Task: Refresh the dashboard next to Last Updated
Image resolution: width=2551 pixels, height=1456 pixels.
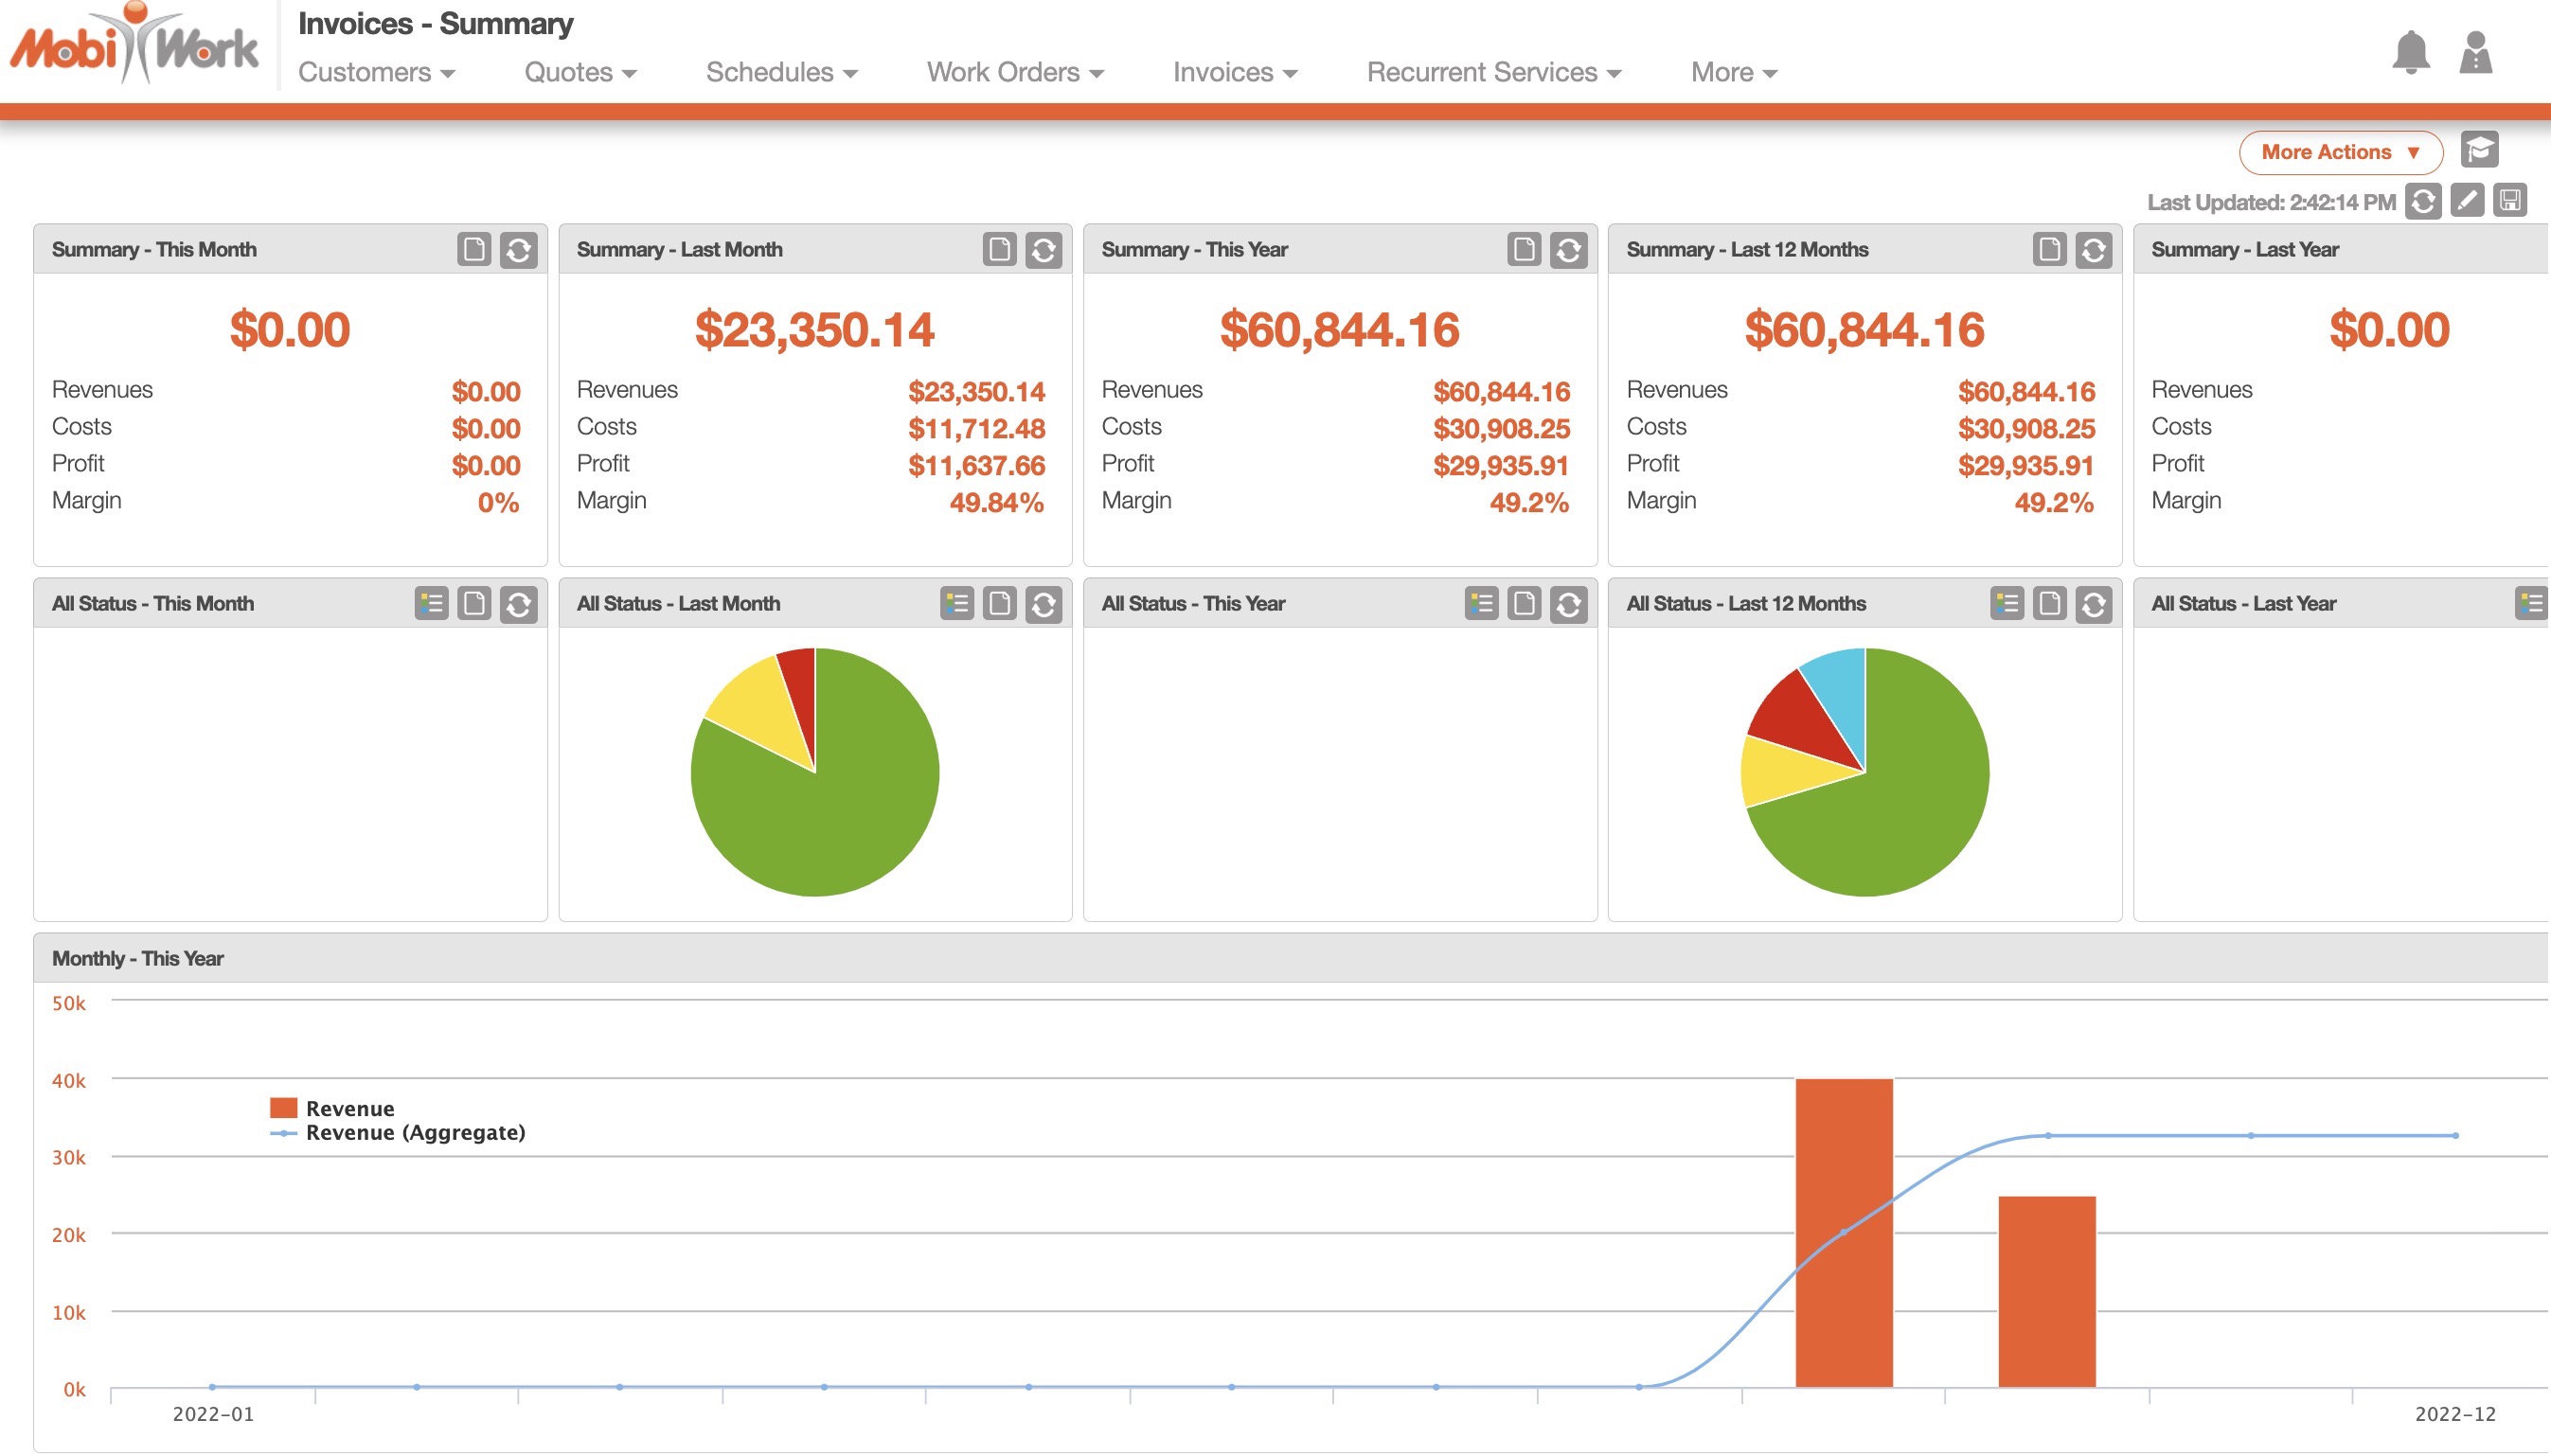Action: coord(2422,201)
